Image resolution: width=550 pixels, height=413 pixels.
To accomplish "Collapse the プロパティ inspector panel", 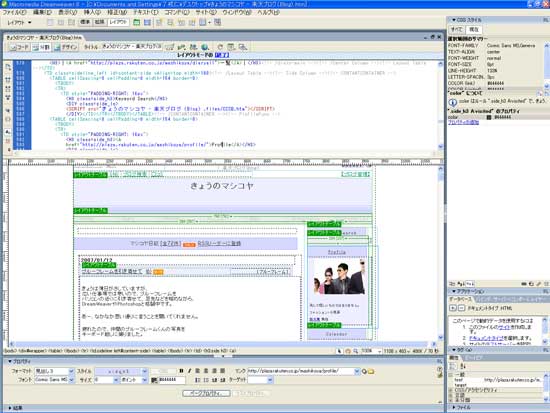I will [10, 361].
